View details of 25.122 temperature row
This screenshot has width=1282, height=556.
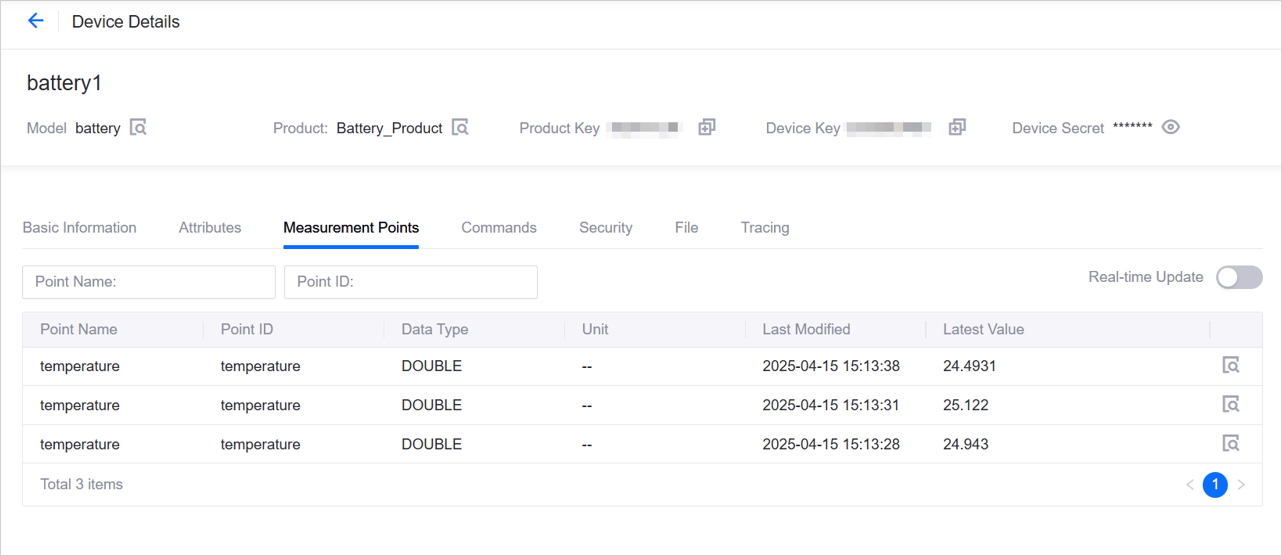(1231, 405)
